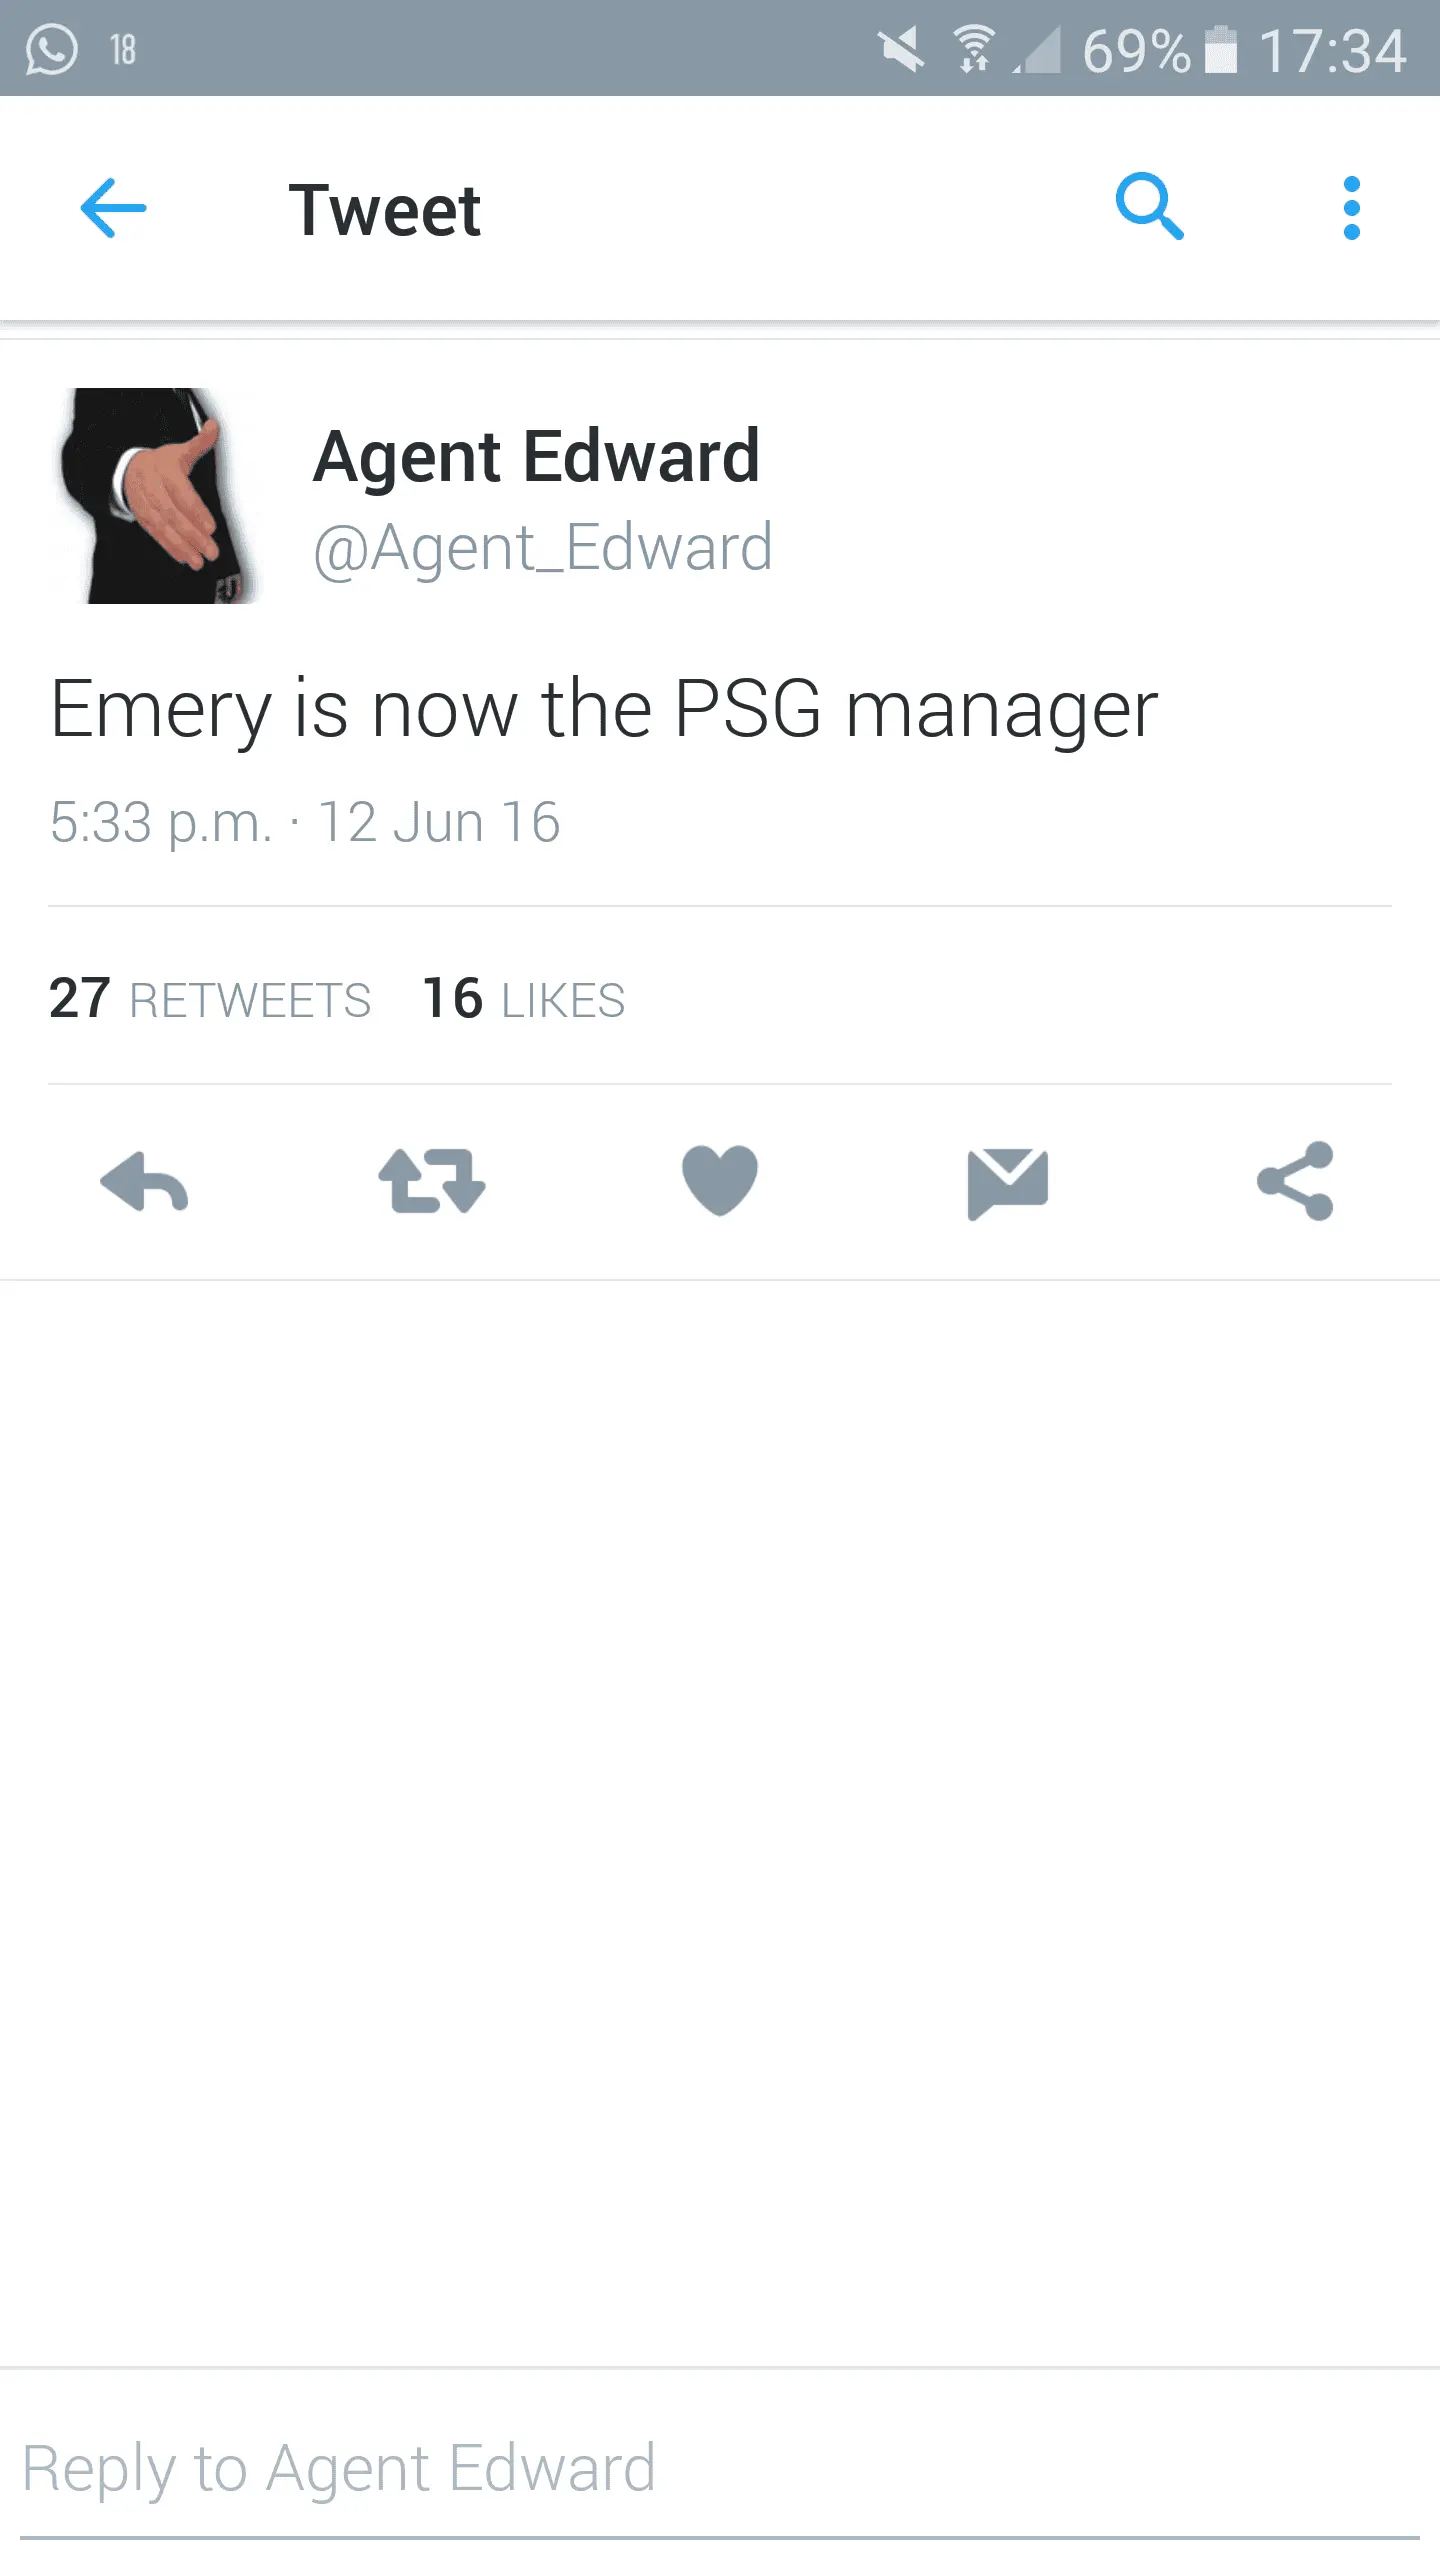Open the Agent Edward display name
The image size is (1440, 2560).
pos(537,456)
